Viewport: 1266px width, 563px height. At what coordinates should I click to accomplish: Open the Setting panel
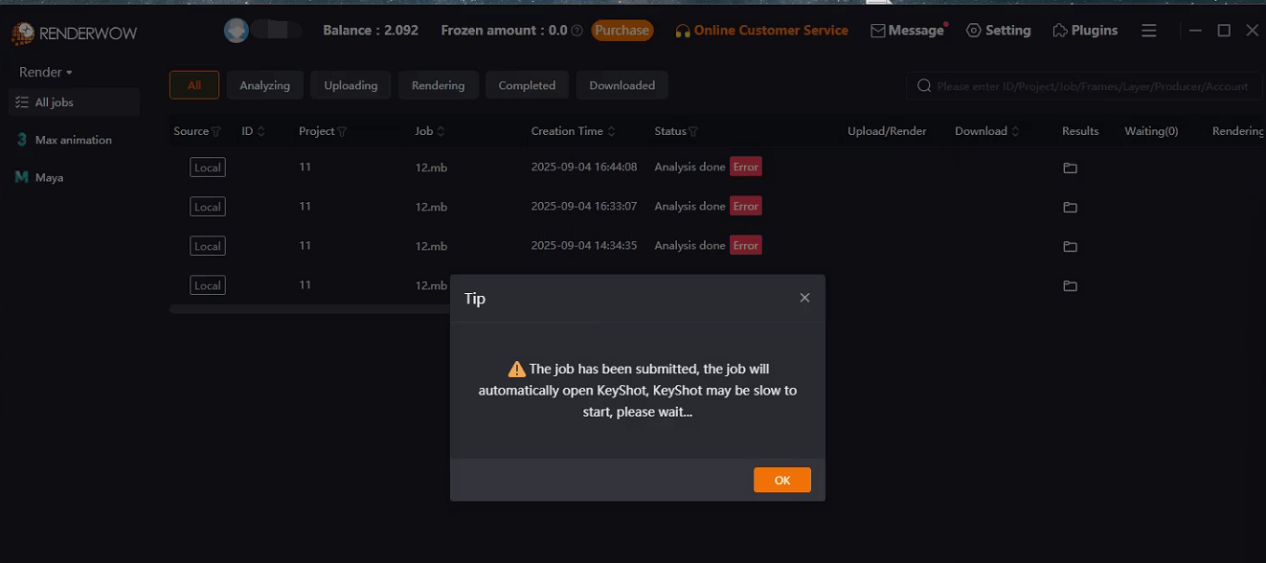pos(998,31)
